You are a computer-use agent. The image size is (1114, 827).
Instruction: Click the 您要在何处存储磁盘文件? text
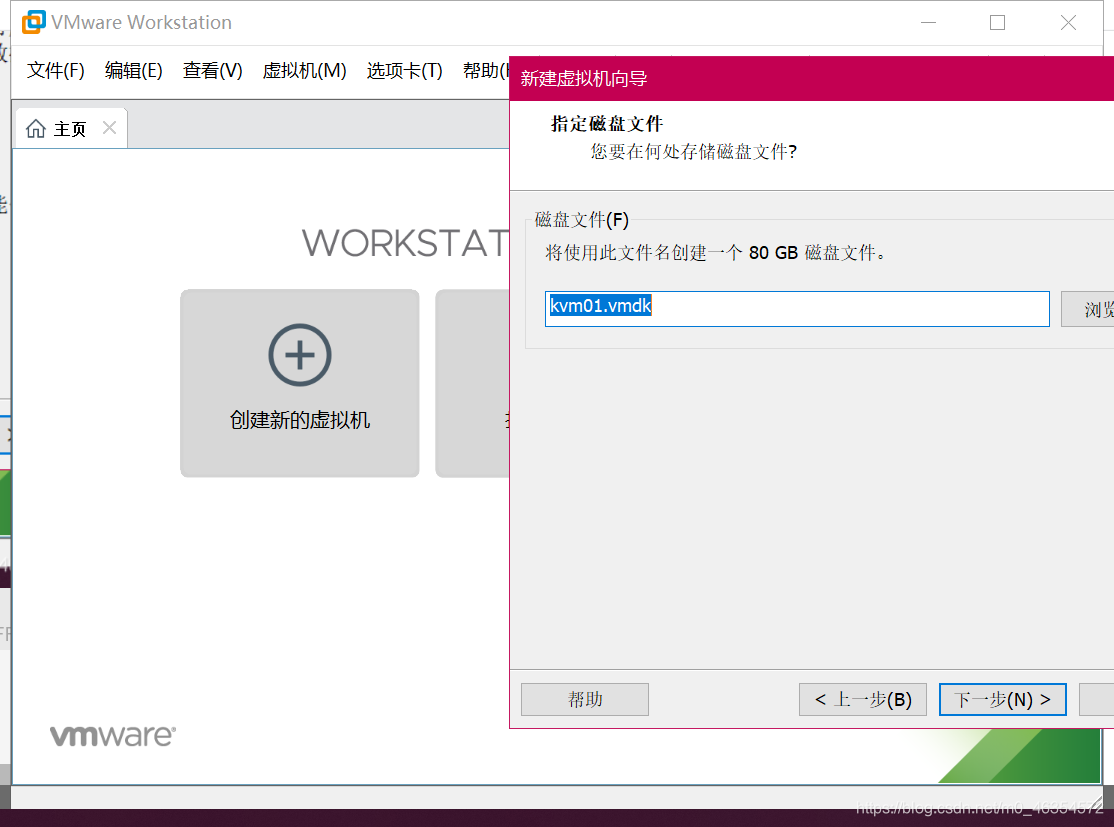(693, 151)
